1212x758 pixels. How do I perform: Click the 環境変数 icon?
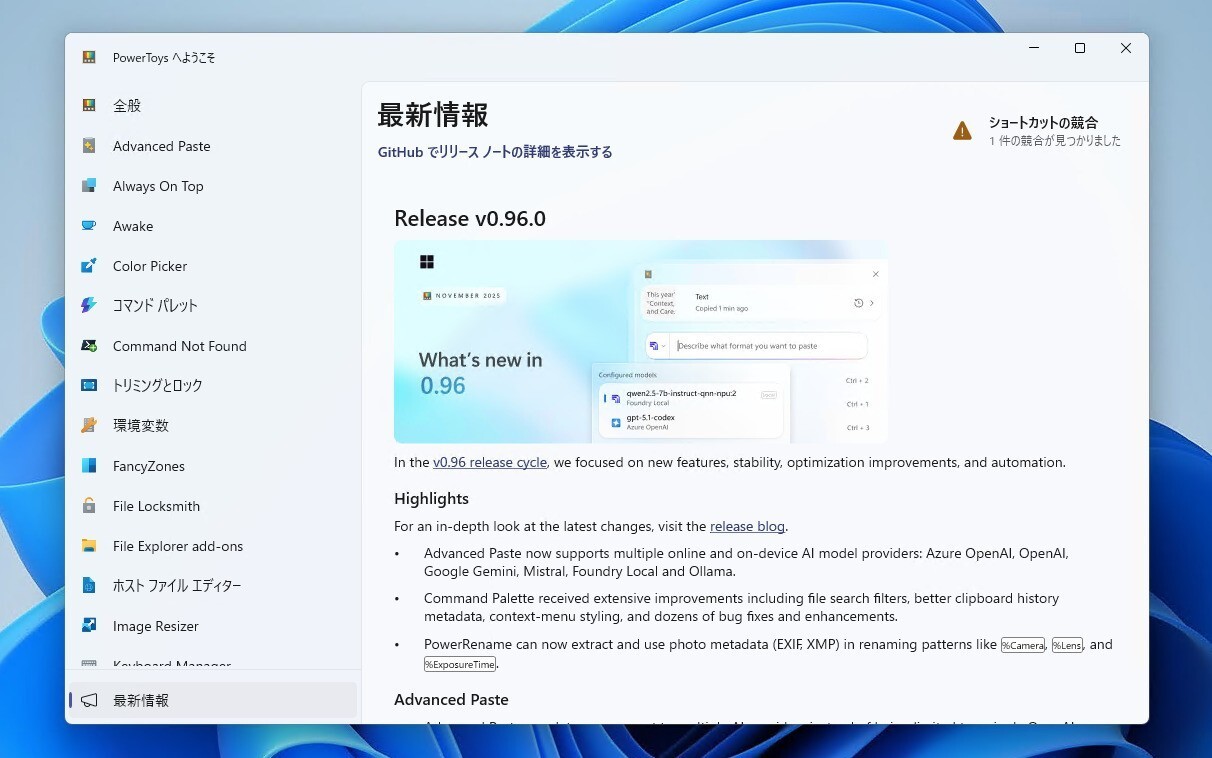[89, 425]
